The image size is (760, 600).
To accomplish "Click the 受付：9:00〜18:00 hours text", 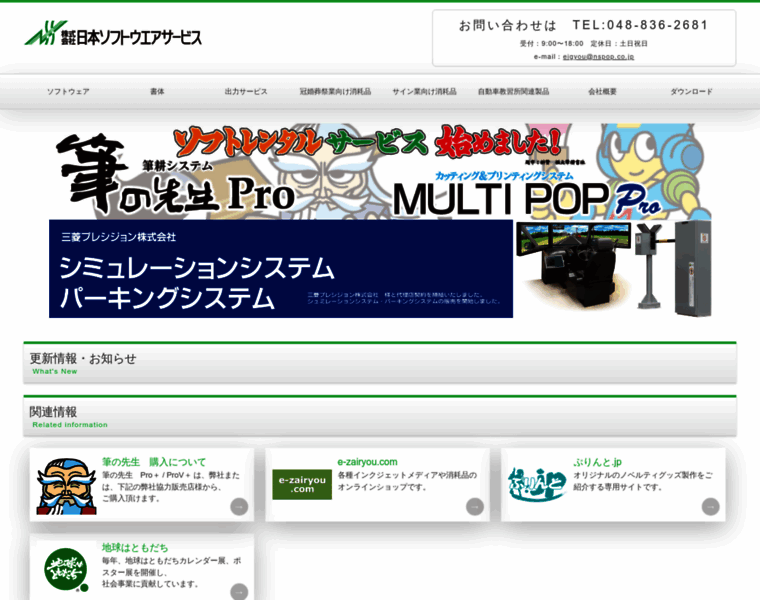I will [552, 44].
